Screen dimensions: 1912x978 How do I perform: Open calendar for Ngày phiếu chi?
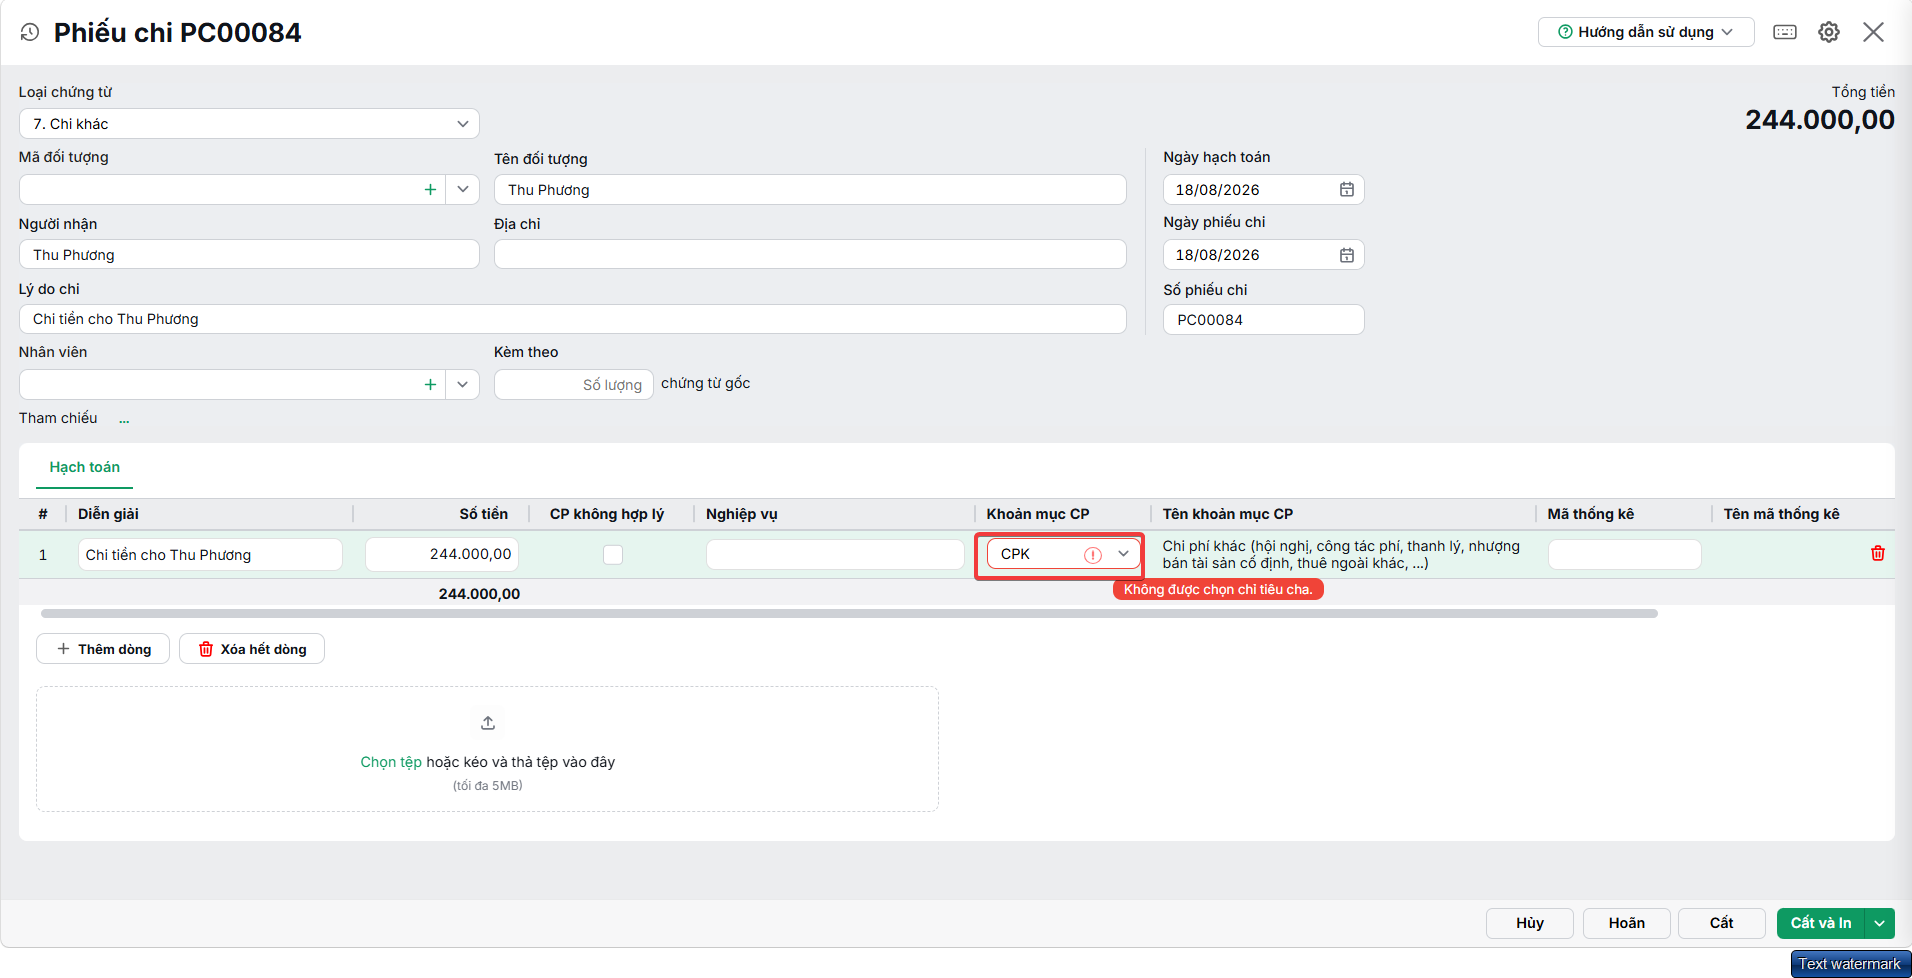coord(1347,255)
